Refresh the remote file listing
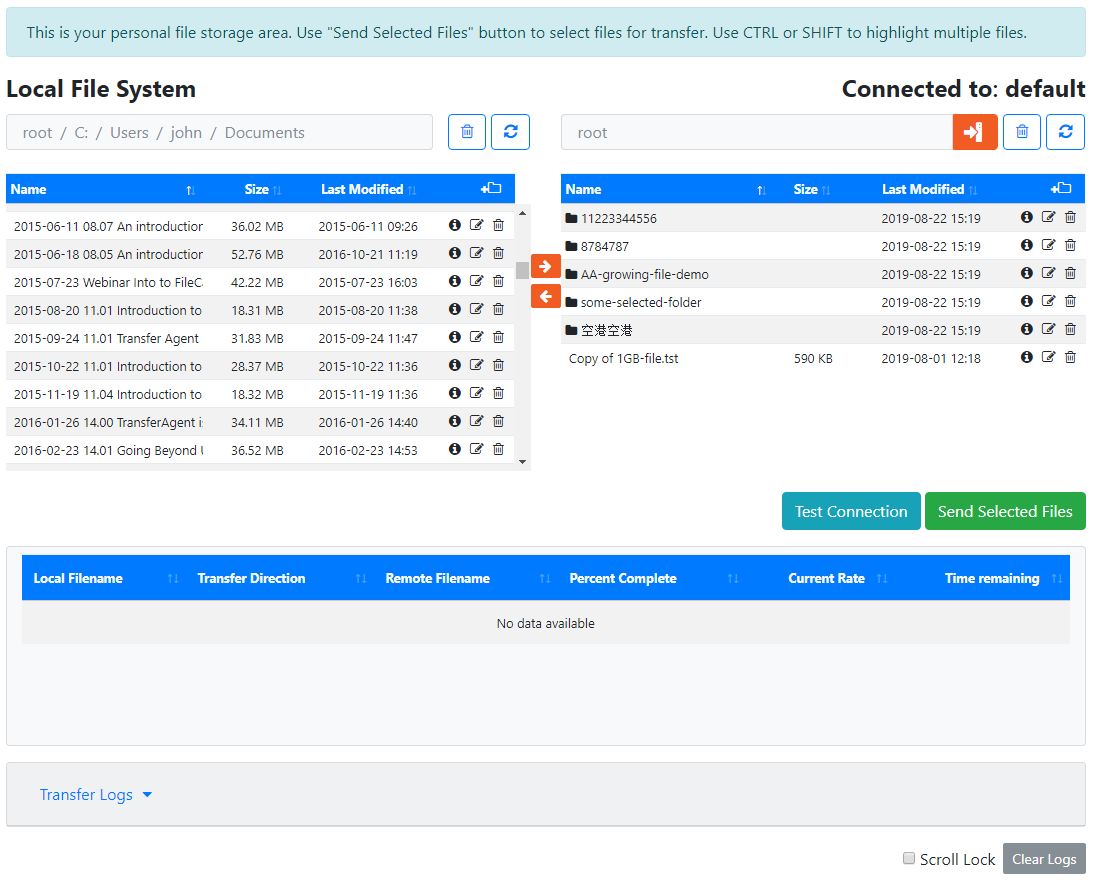The height and width of the screenshot is (886, 1094). coord(1065,132)
